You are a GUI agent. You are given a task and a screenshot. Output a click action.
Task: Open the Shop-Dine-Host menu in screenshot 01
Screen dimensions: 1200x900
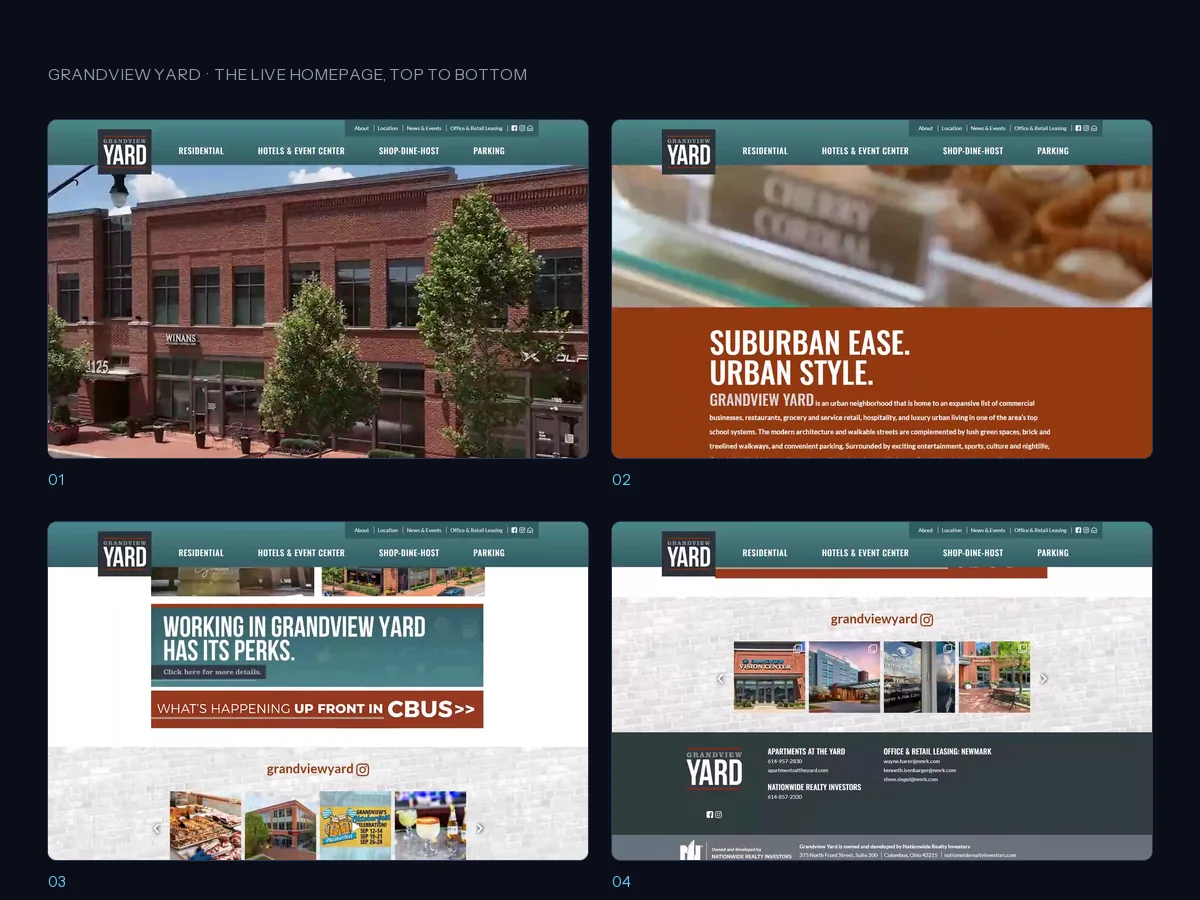409,151
